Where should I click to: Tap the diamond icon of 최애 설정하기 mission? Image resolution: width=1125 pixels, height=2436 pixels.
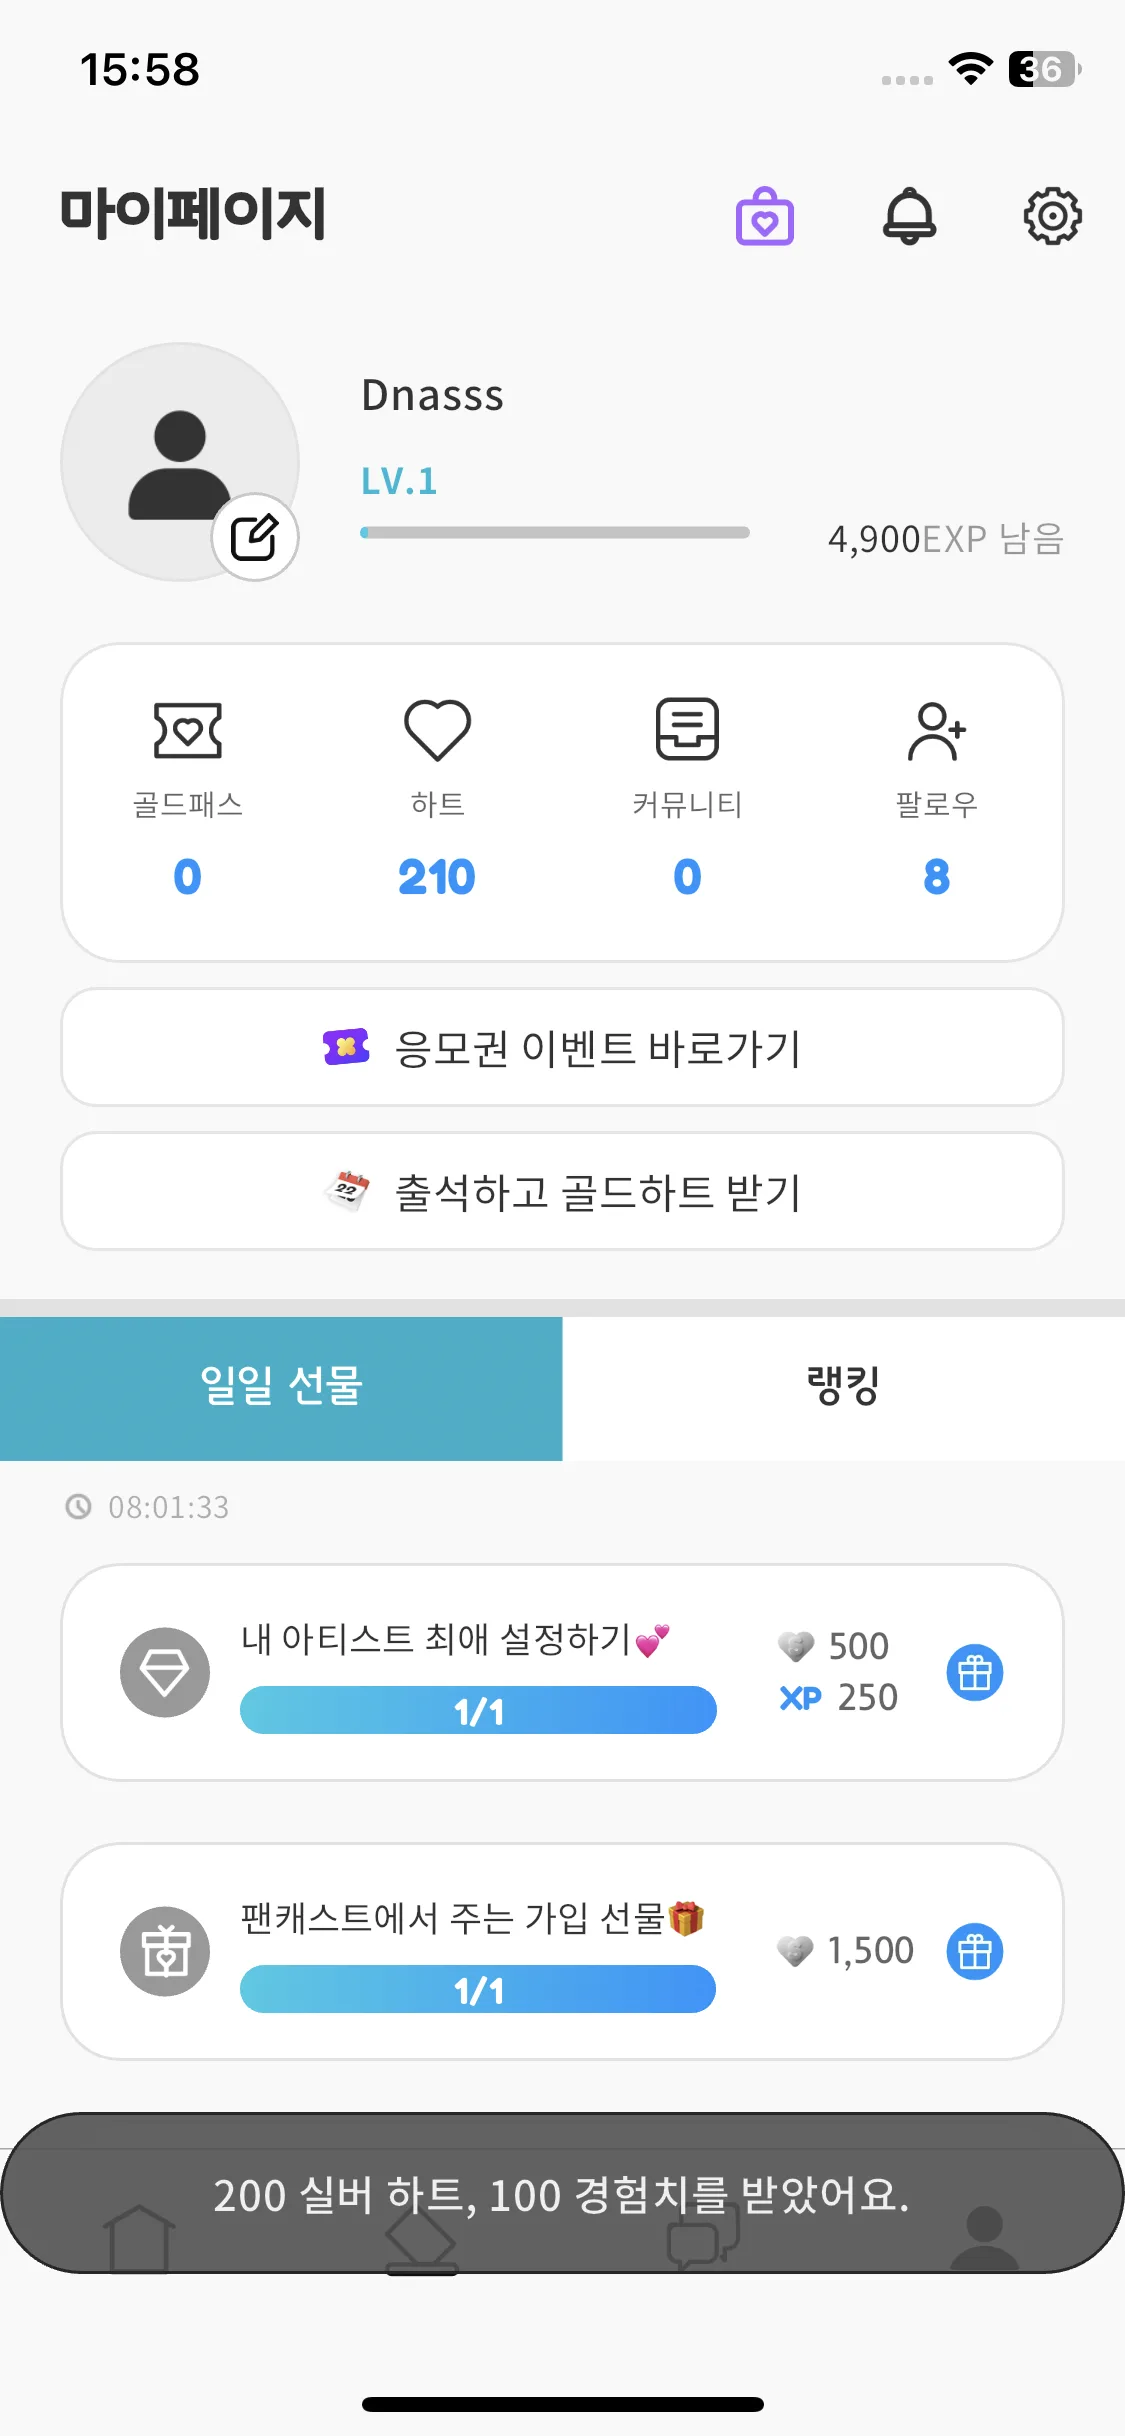(x=165, y=1672)
